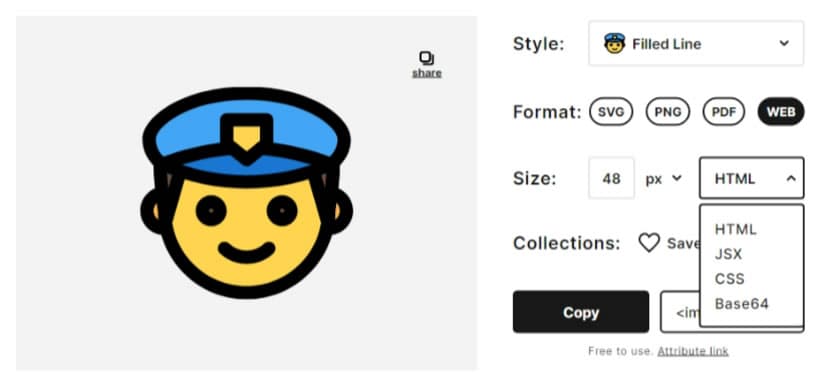Click the heart icon beside Collections

pyautogui.click(x=648, y=243)
